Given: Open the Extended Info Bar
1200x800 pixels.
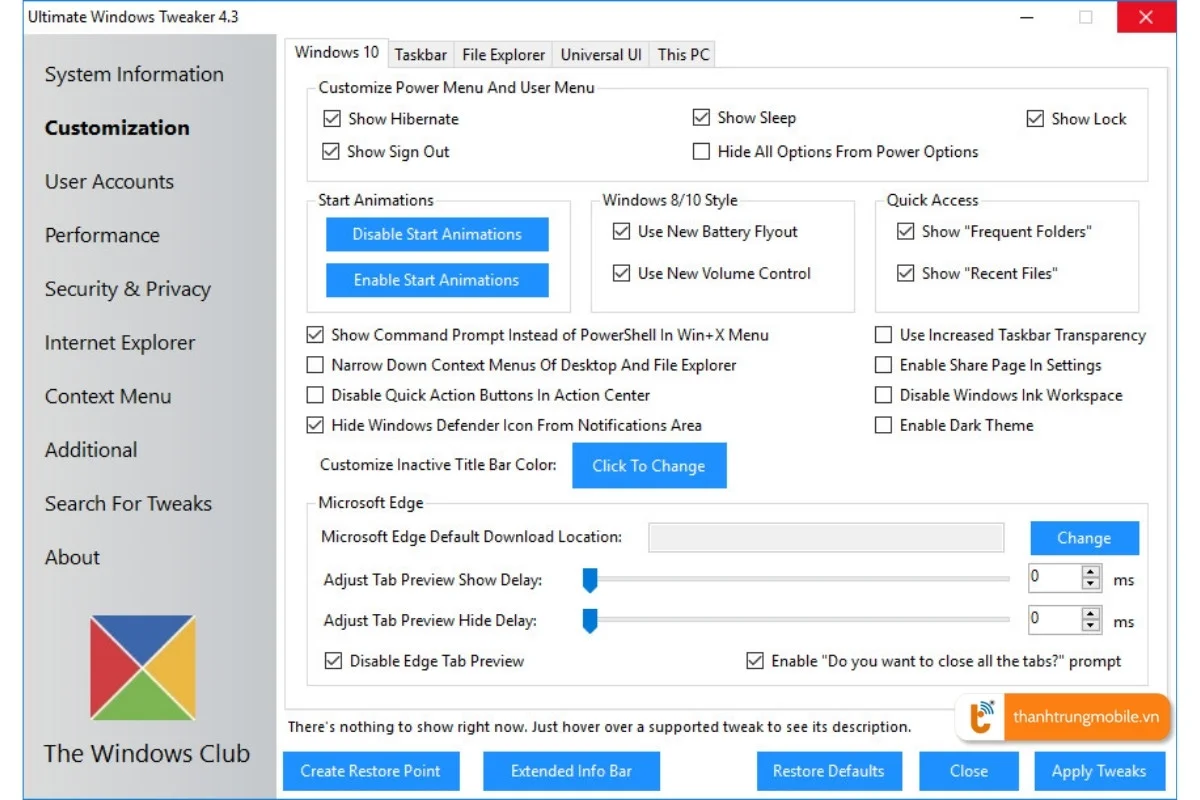Looking at the screenshot, I should (x=571, y=771).
